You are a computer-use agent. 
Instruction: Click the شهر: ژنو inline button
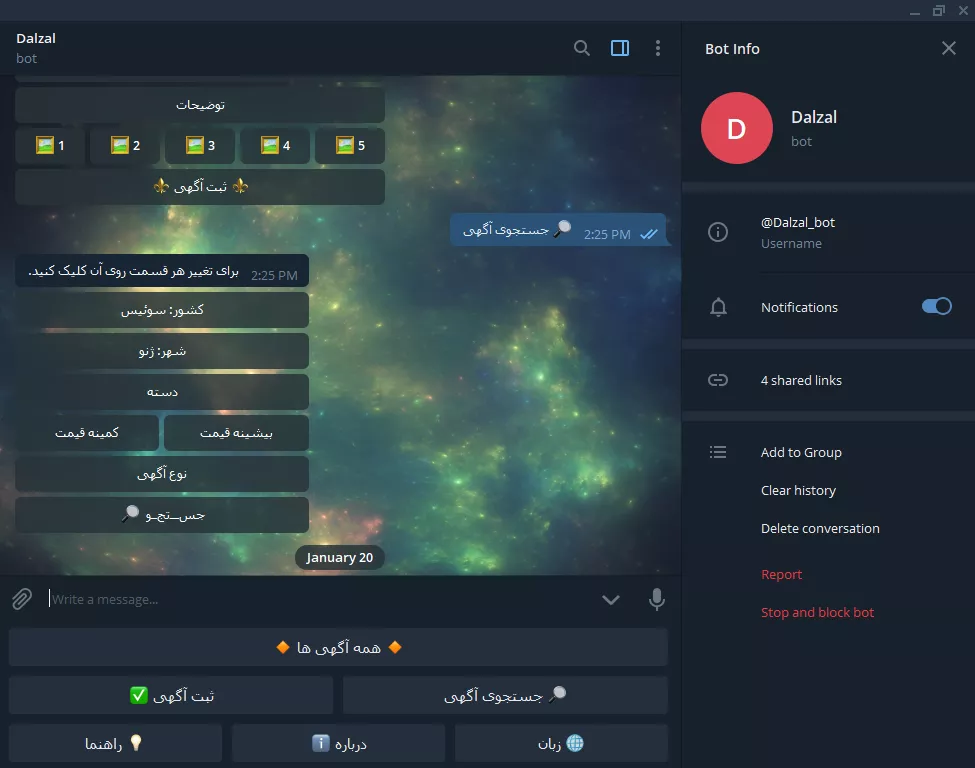162,351
